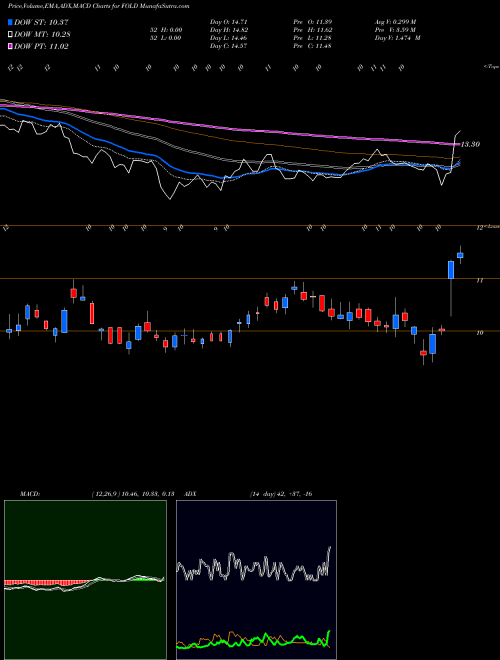
Task: Click the 'Day V: 1.474 M' value
Action: tap(398, 38)
